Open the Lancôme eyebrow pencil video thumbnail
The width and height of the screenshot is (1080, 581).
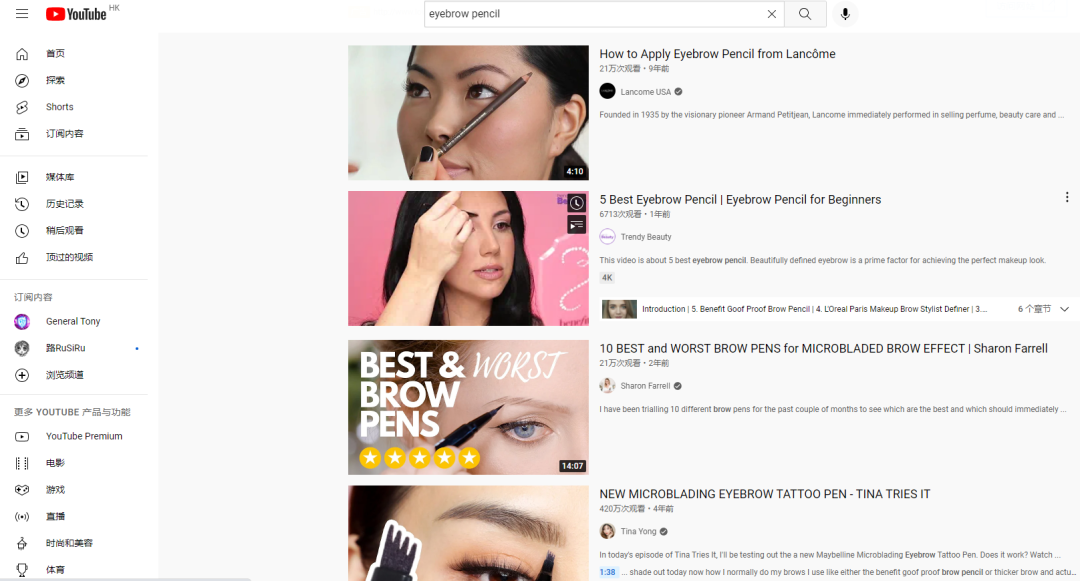(x=468, y=113)
